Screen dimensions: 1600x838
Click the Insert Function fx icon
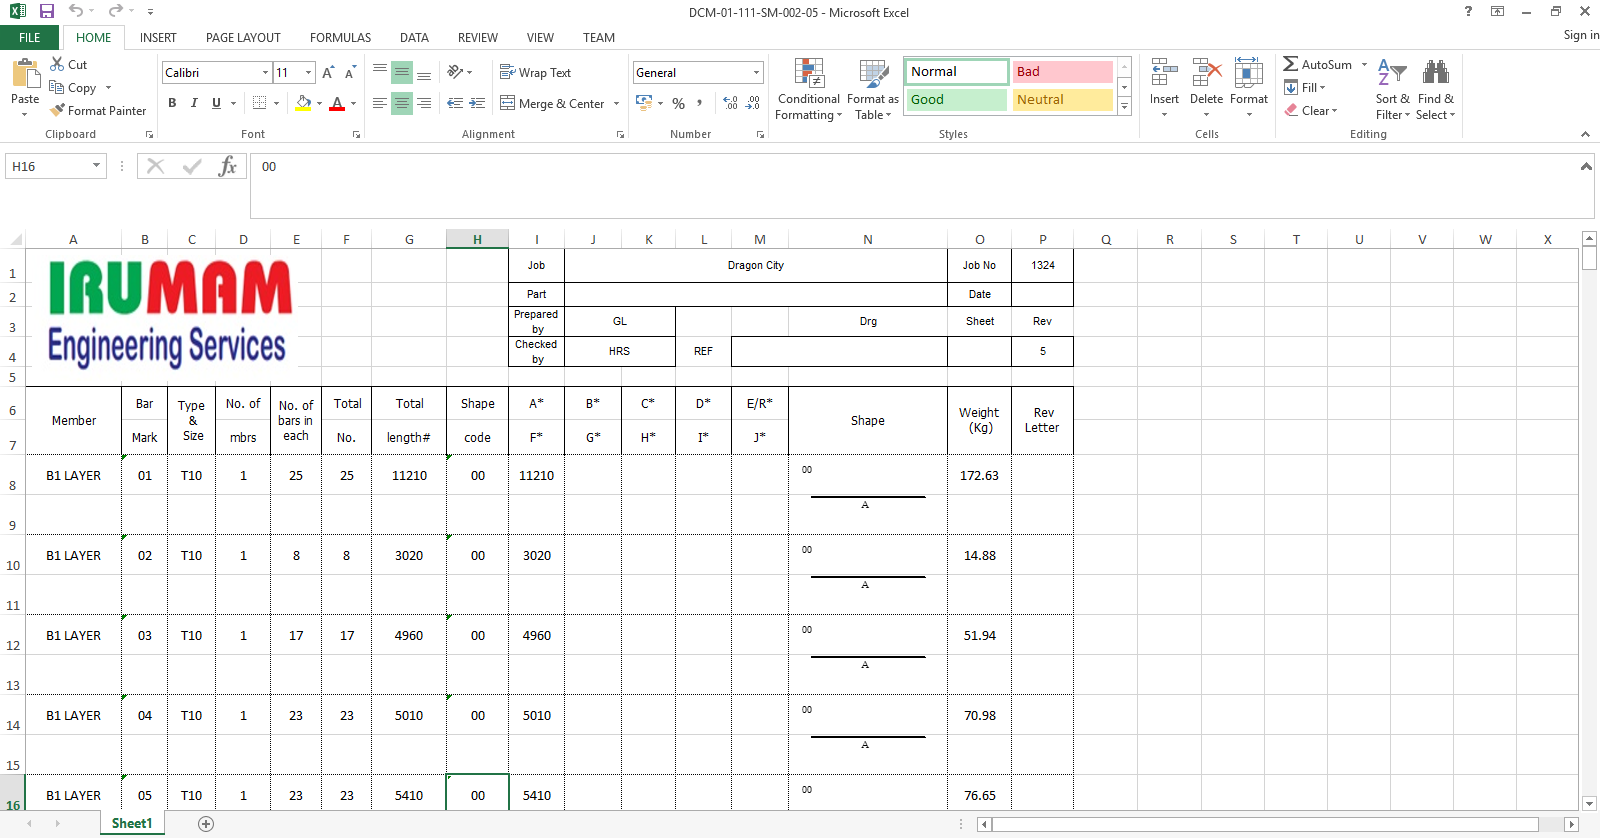pyautogui.click(x=227, y=166)
